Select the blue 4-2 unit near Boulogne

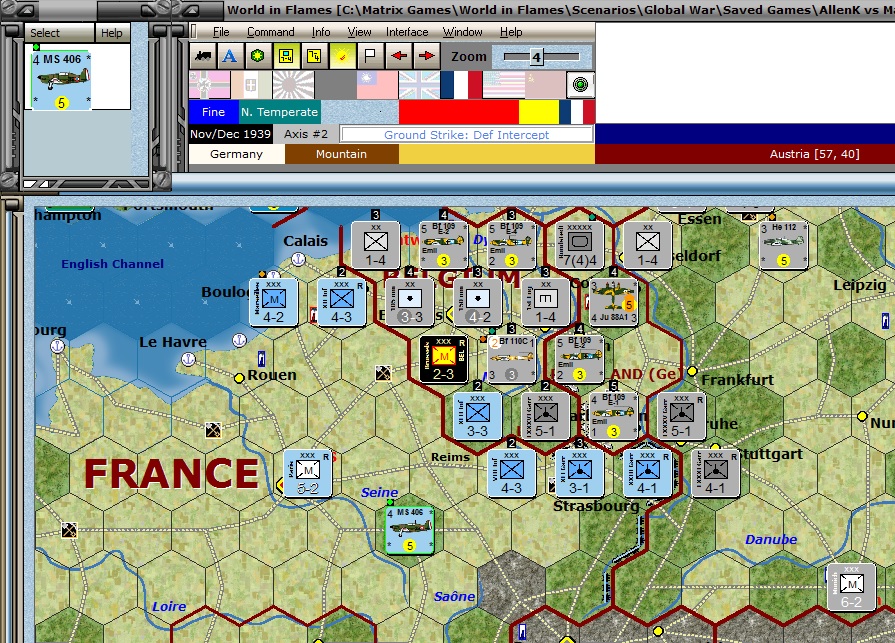273,302
